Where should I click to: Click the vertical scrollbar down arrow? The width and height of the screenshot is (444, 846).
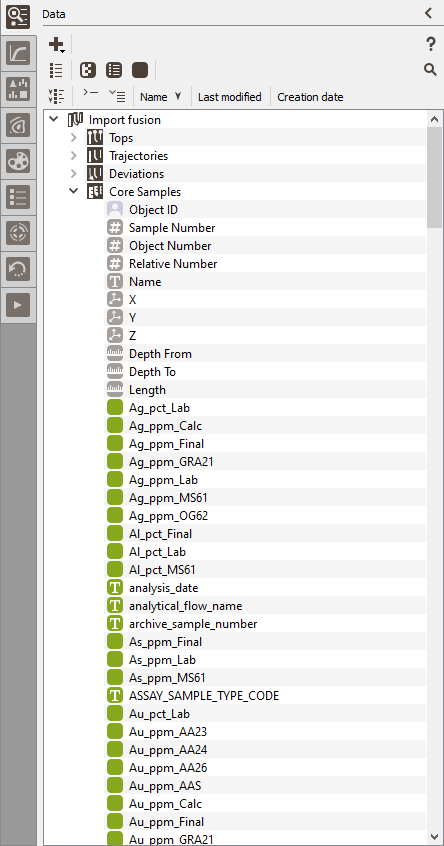tap(435, 836)
